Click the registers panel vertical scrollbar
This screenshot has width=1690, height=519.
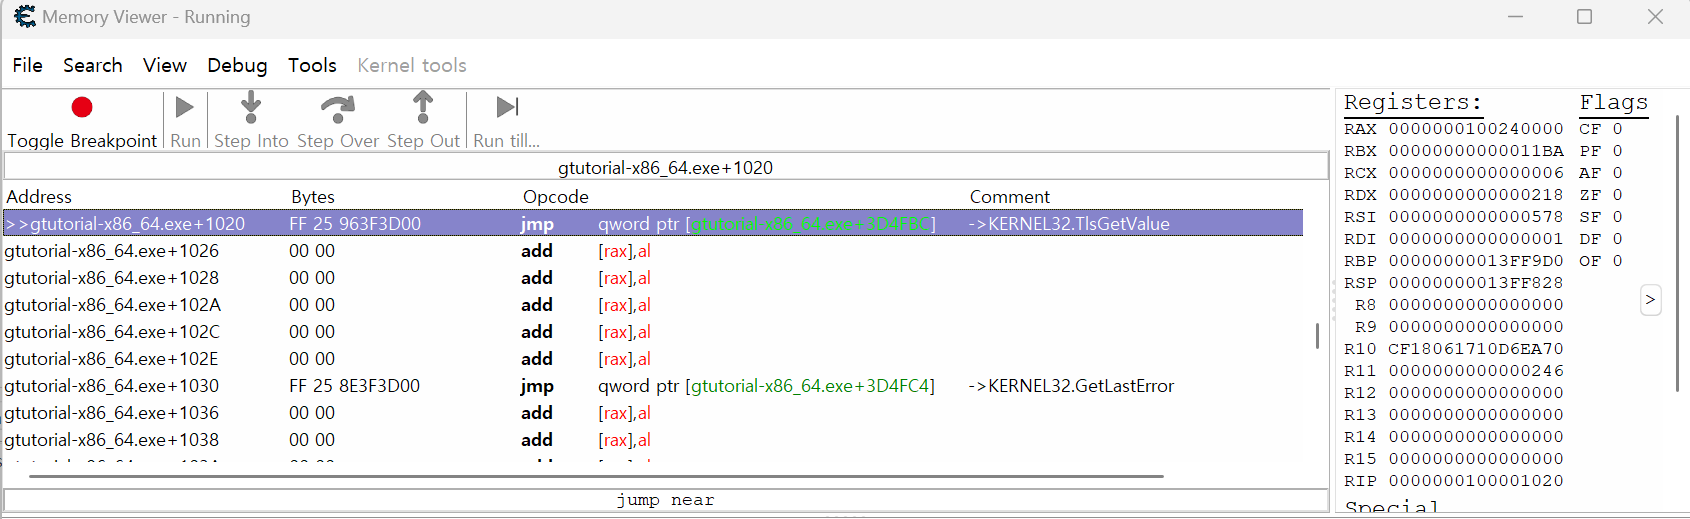click(1677, 255)
